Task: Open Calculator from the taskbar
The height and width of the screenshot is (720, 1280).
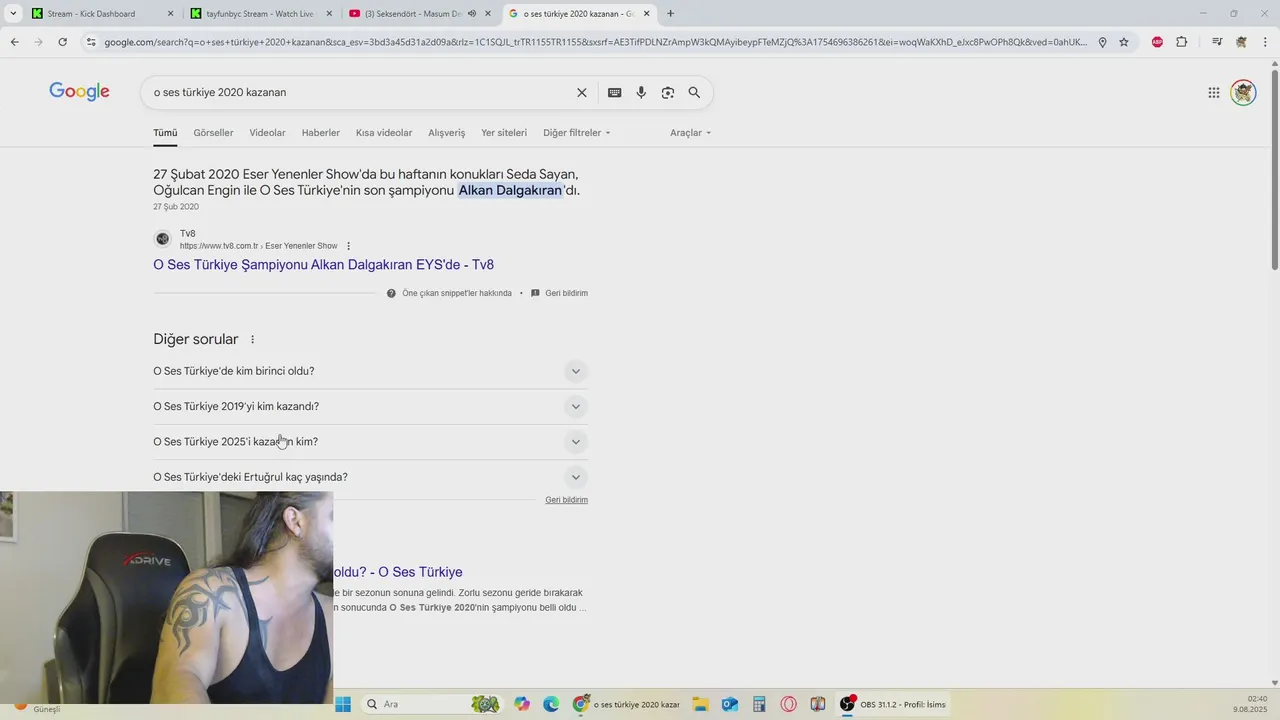Action: (x=759, y=704)
